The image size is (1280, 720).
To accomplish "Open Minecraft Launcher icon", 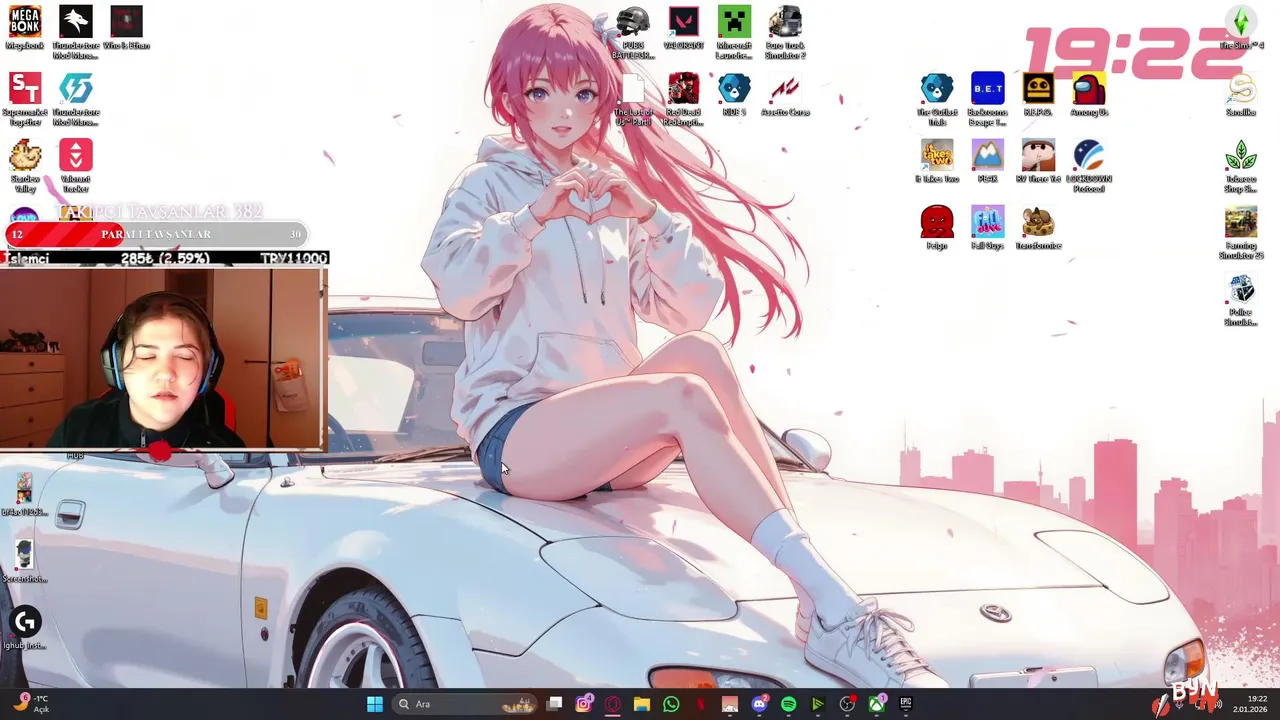I will (734, 22).
